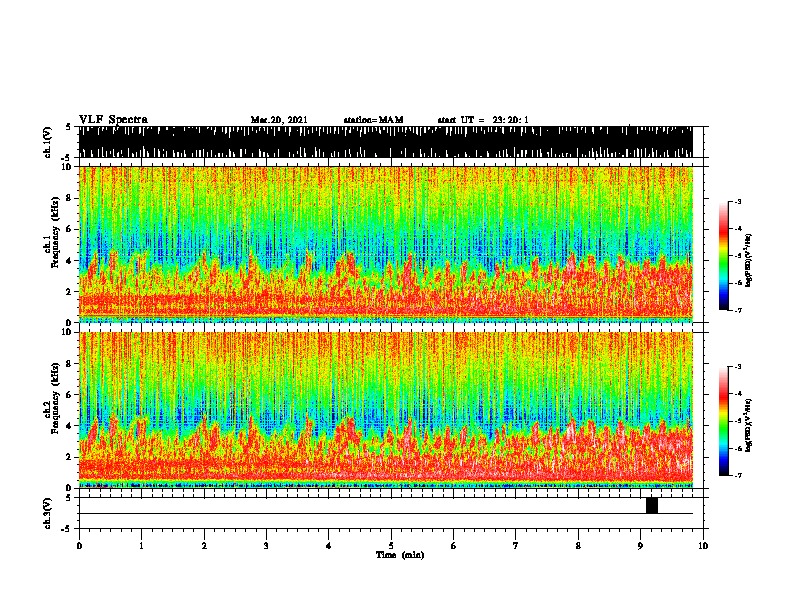Click the 6 kHz tick label of ch.2 spectrogram
792x612 pixels.
[69, 395]
